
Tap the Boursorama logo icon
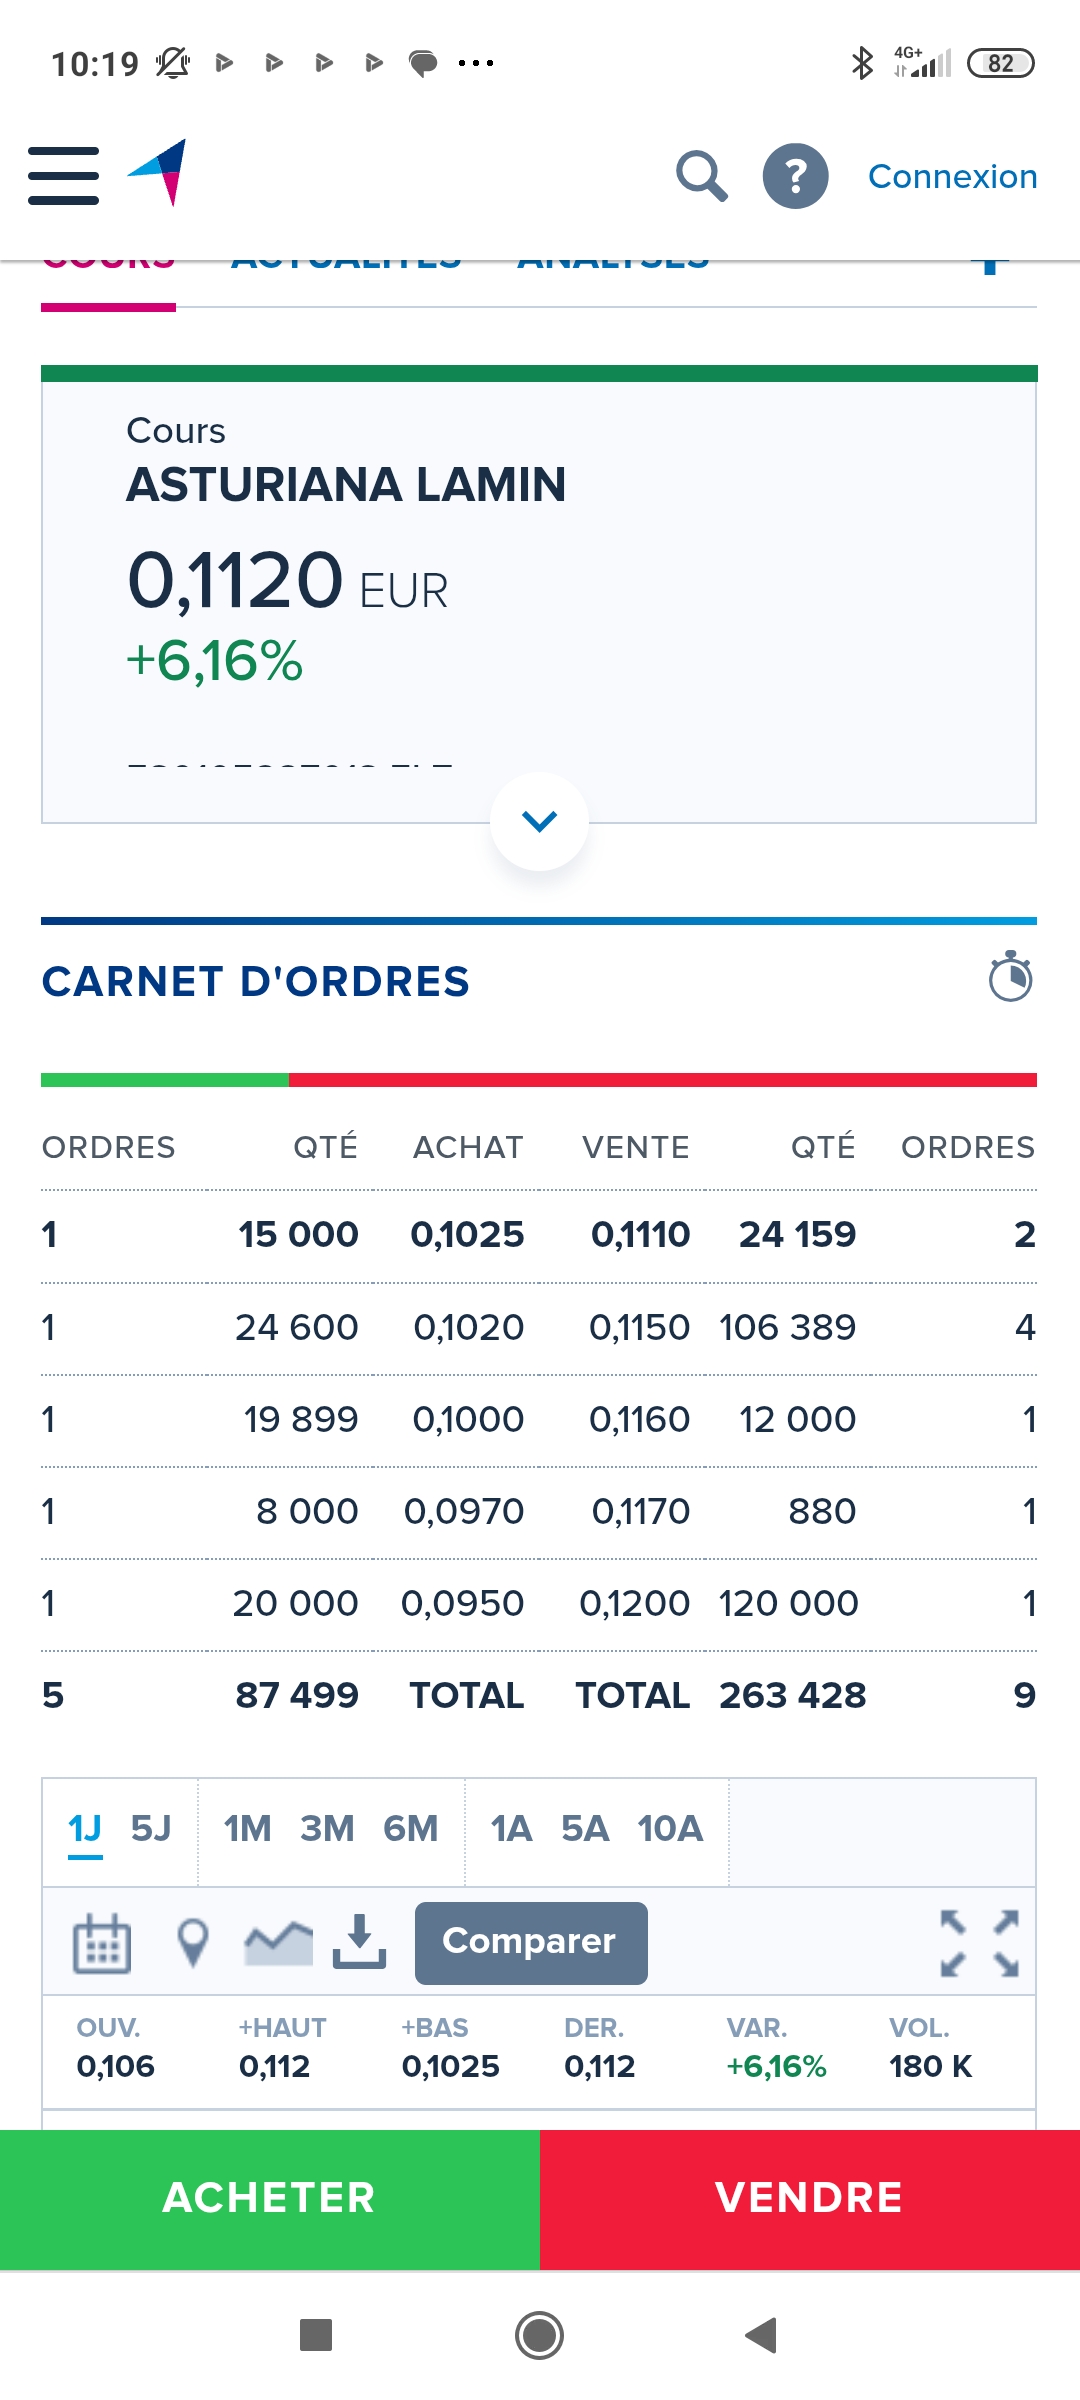point(160,172)
